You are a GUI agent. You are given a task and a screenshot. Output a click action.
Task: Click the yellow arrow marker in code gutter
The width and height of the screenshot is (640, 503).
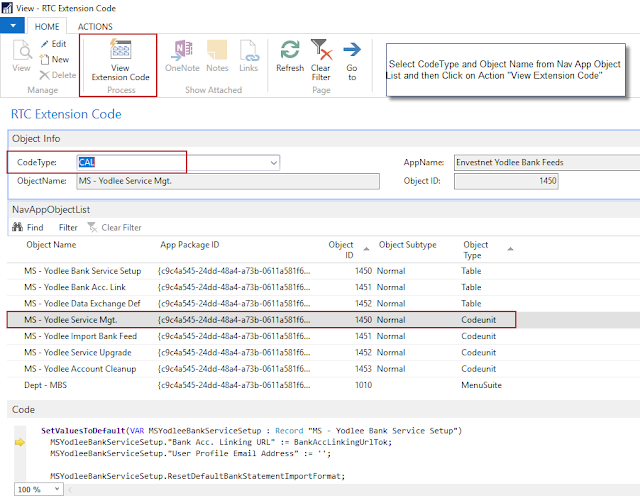(20, 442)
